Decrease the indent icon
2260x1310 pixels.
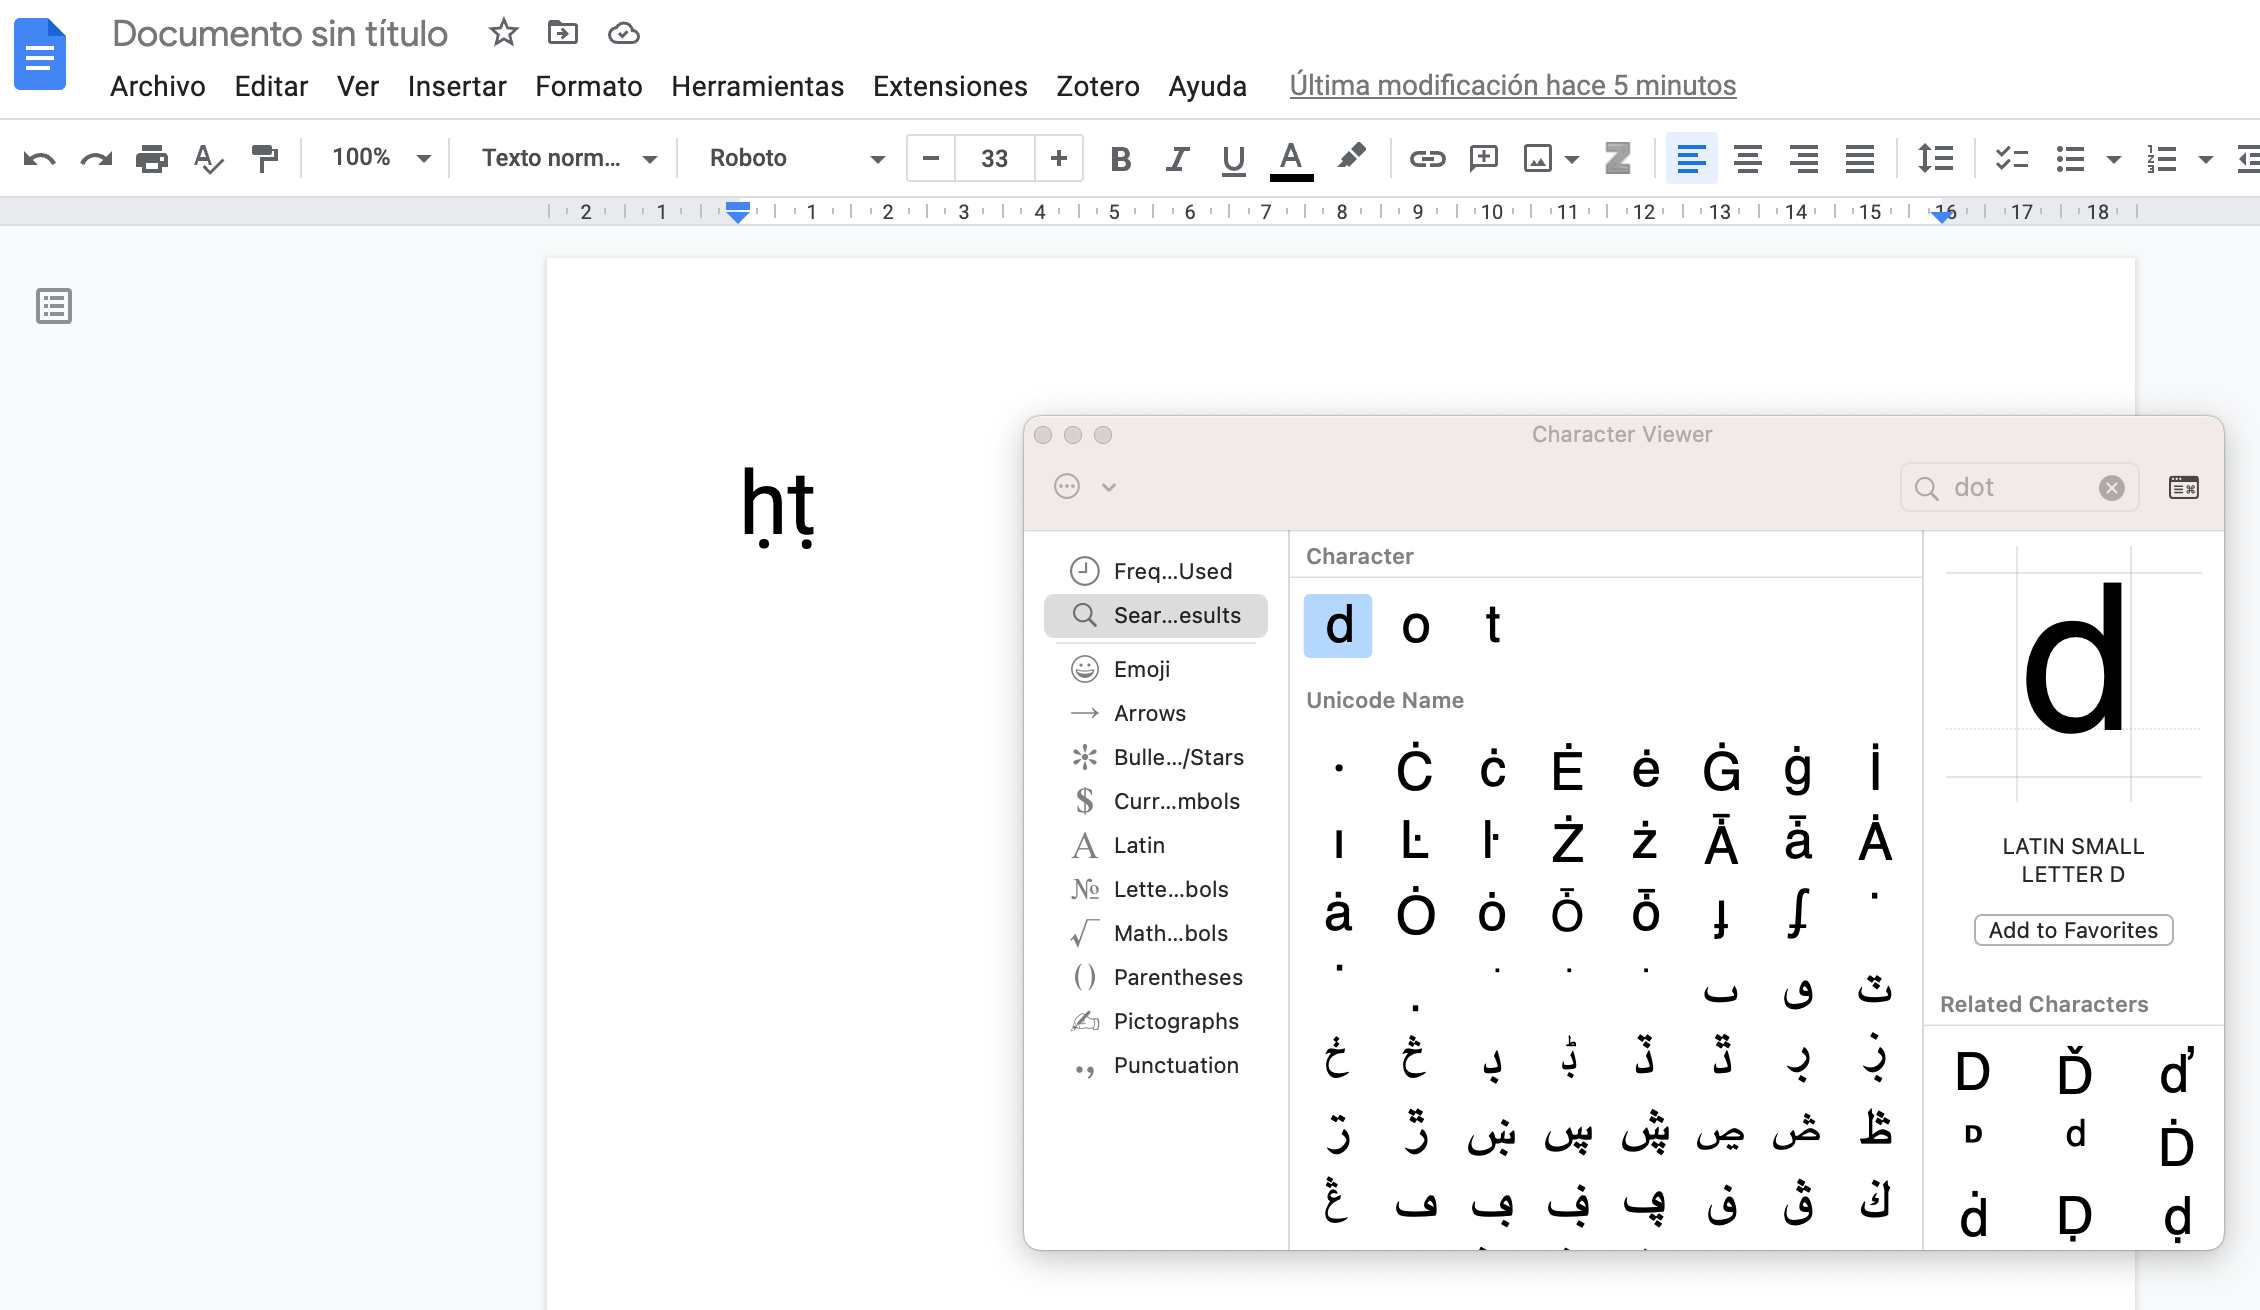tap(2247, 158)
